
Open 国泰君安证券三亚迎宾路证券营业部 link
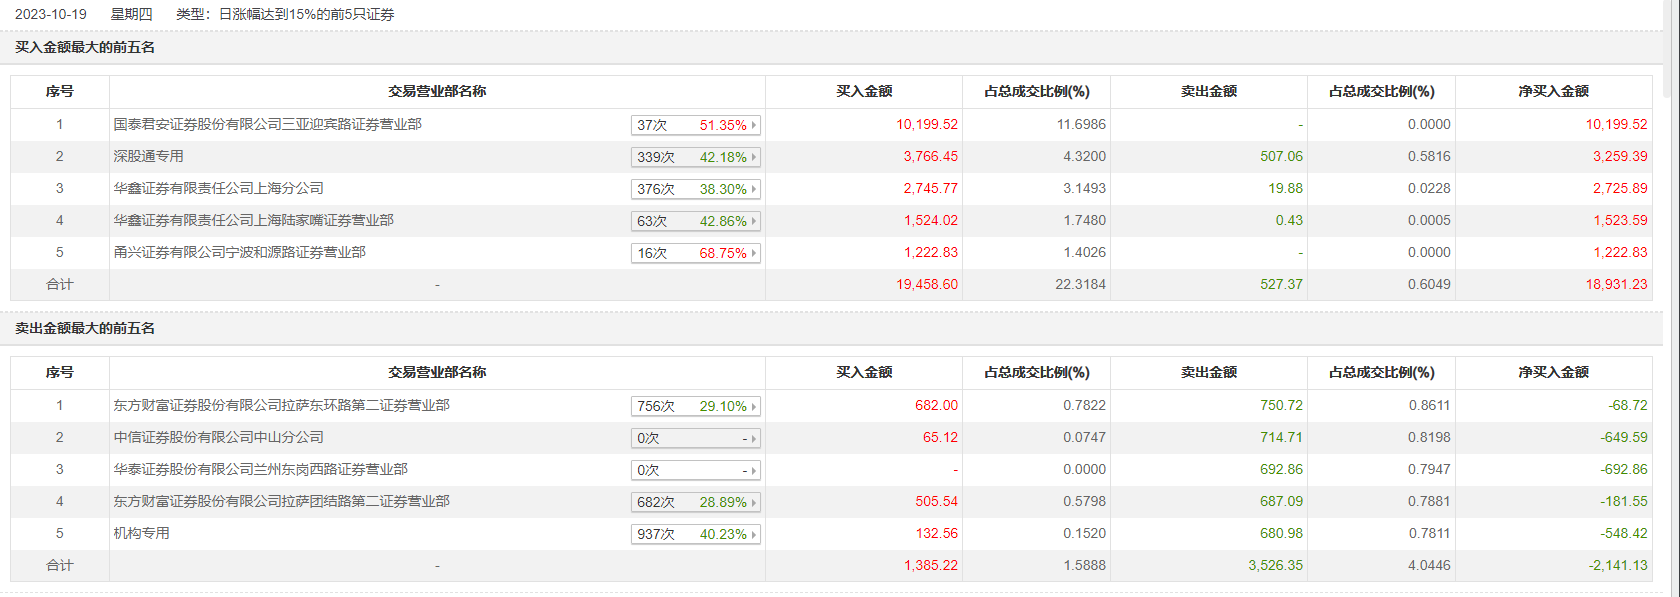(x=267, y=124)
